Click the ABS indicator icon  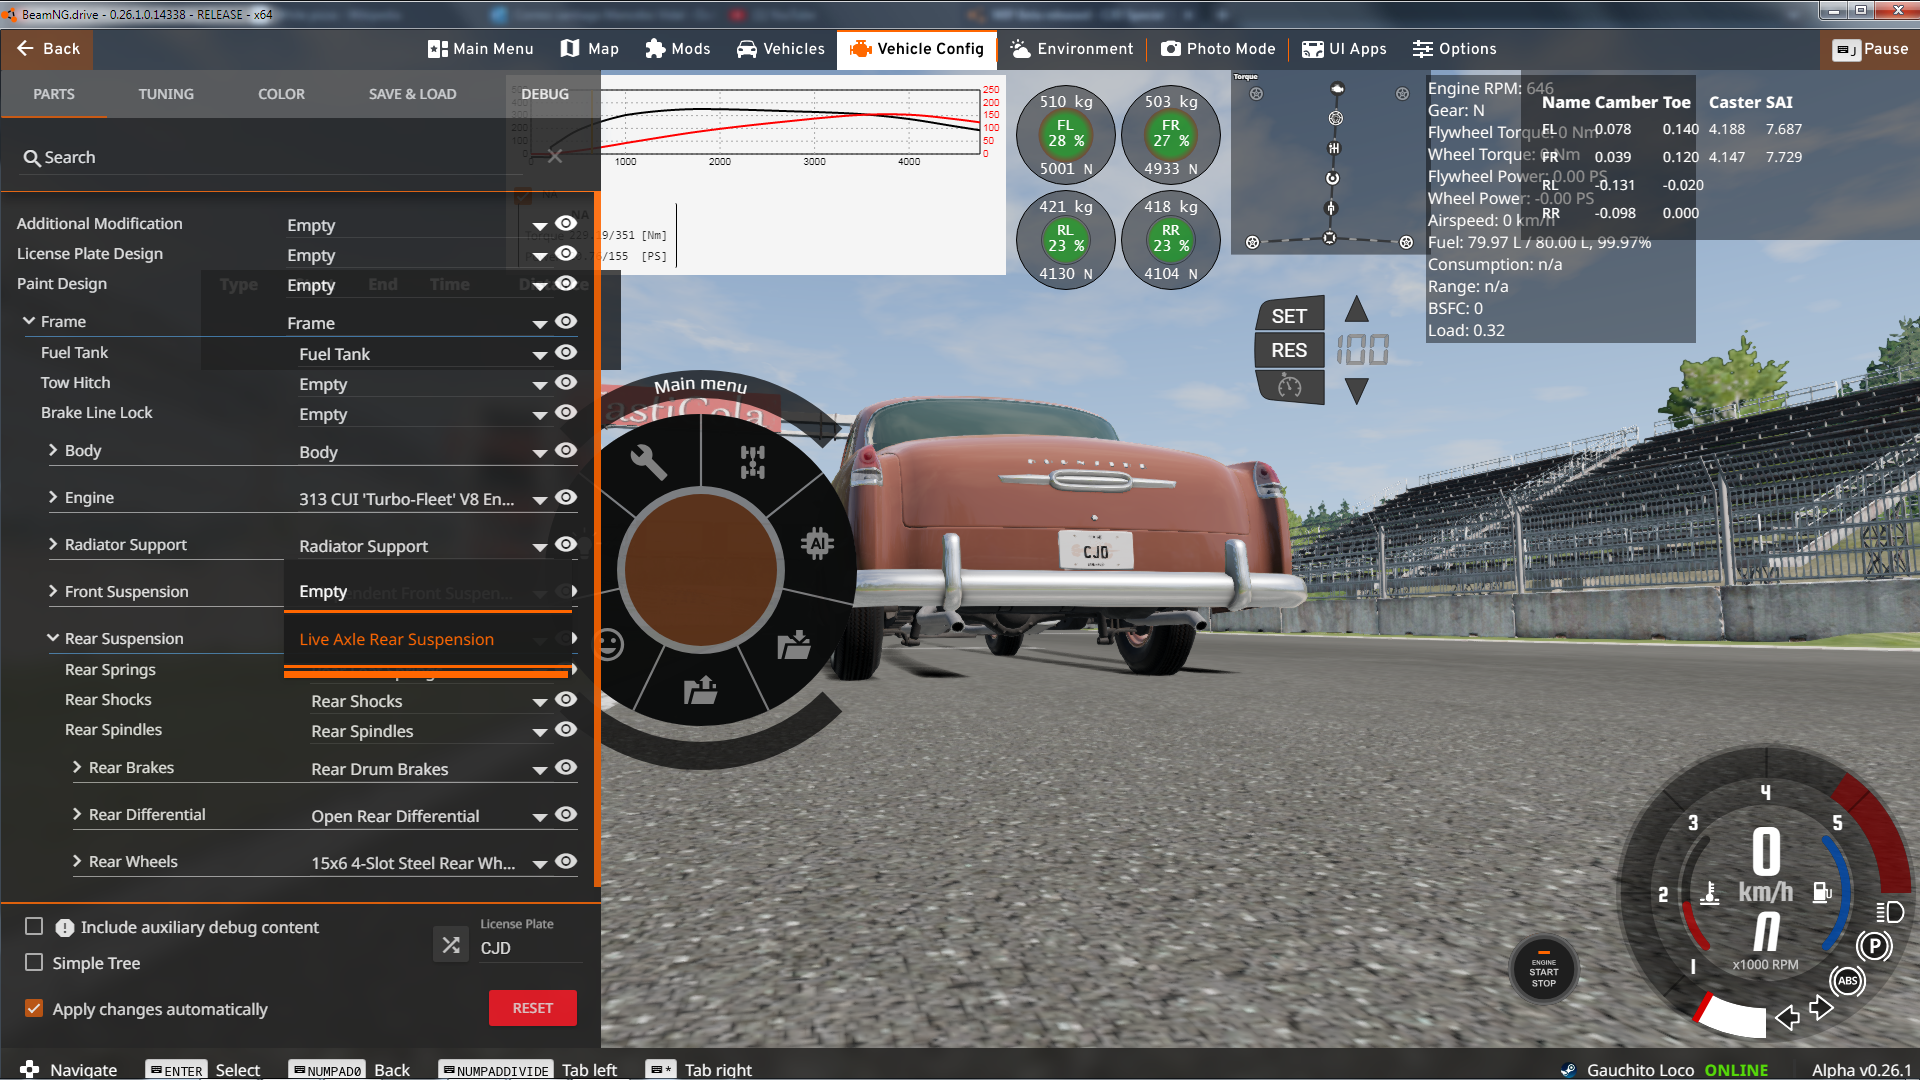coord(1847,981)
